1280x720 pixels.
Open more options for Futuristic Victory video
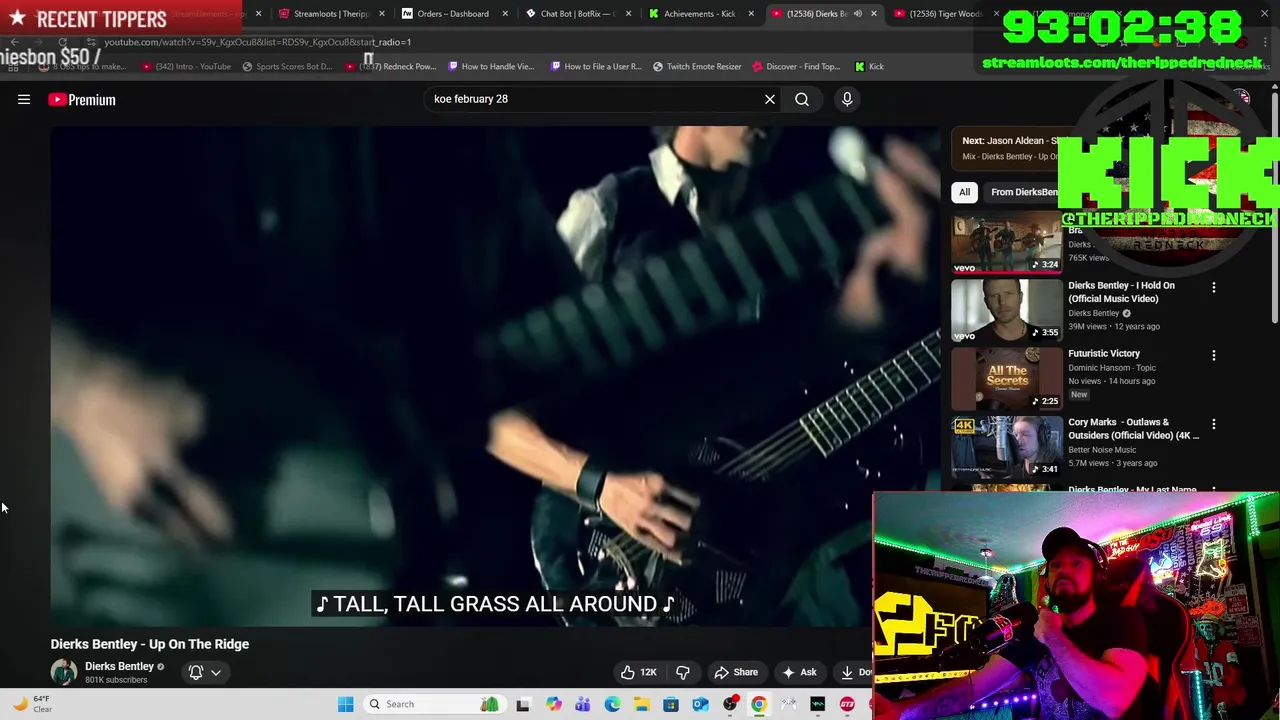click(x=1214, y=355)
